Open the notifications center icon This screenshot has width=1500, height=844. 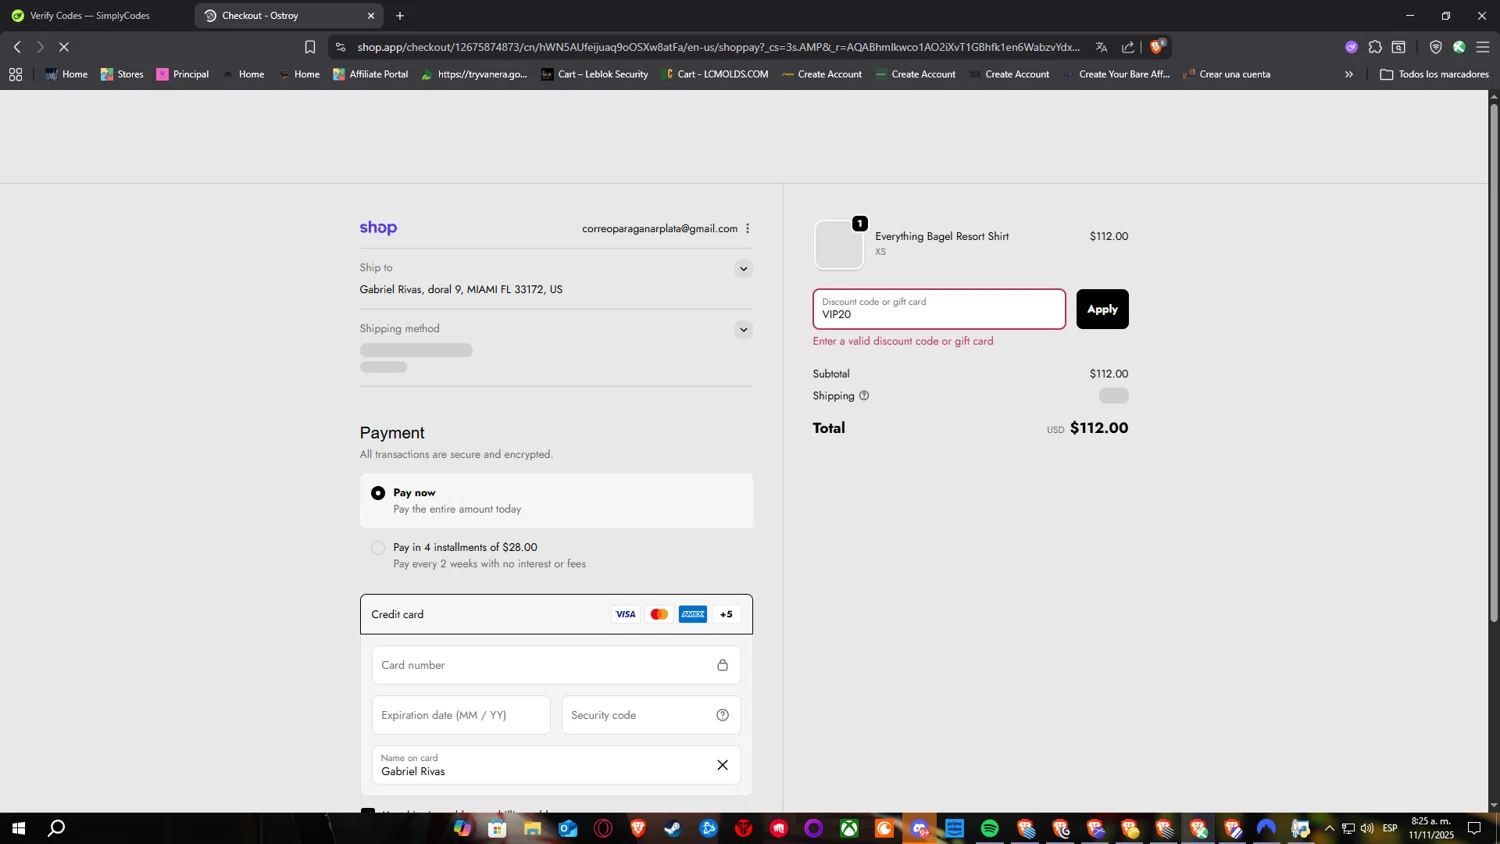tap(1474, 828)
